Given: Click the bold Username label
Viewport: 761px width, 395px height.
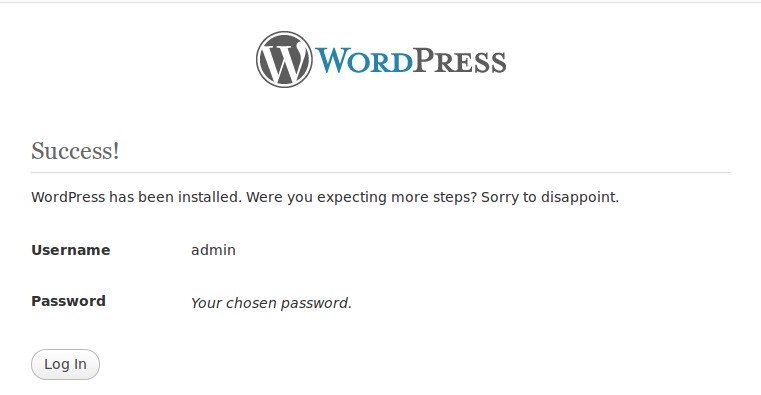Looking at the screenshot, I should 71,250.
